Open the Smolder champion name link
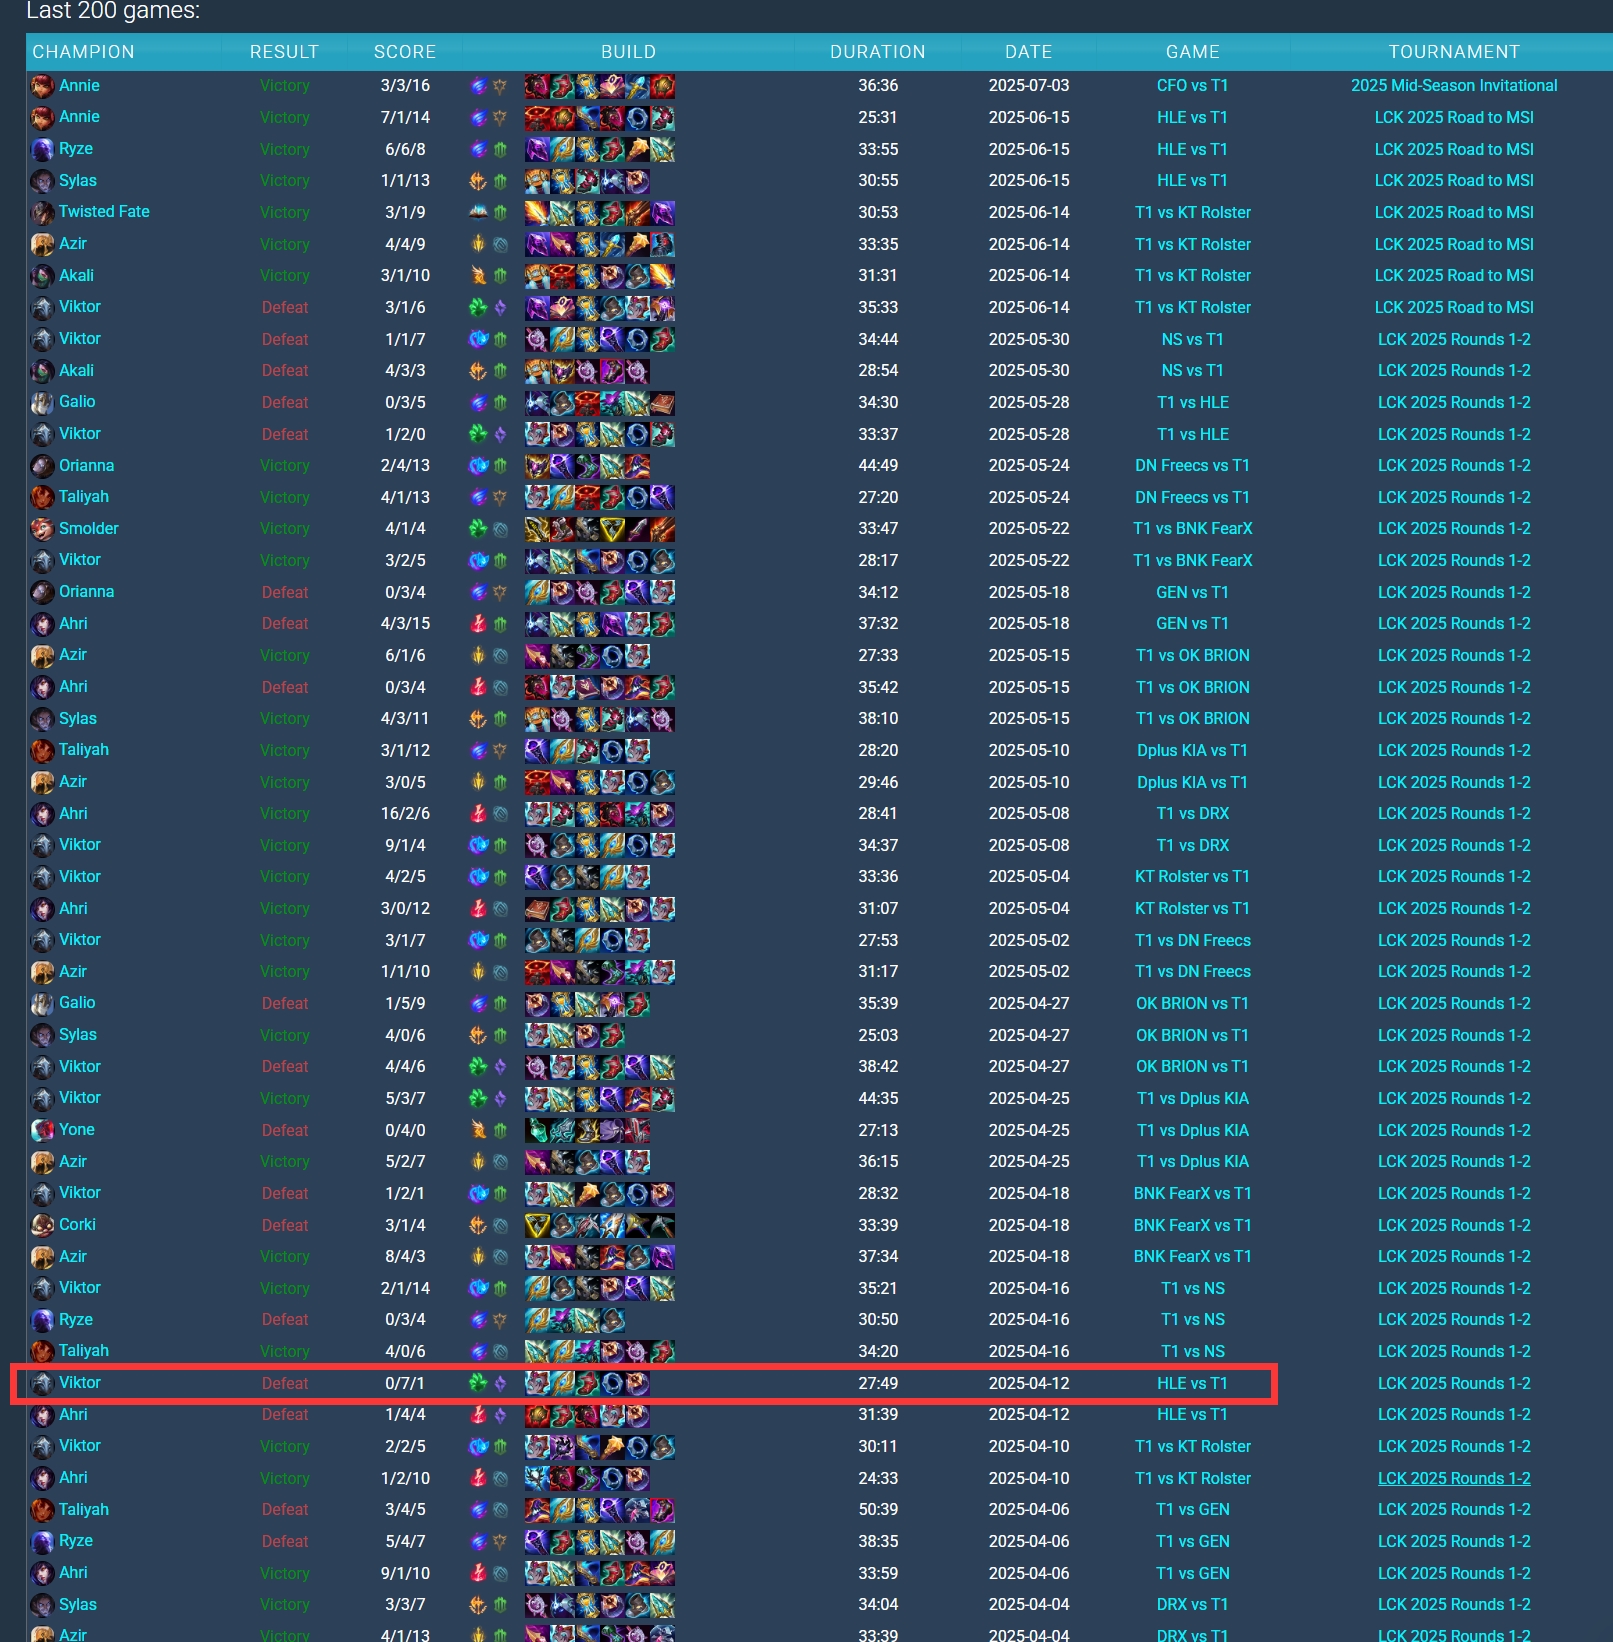This screenshot has height=1642, width=1613. coord(88,529)
